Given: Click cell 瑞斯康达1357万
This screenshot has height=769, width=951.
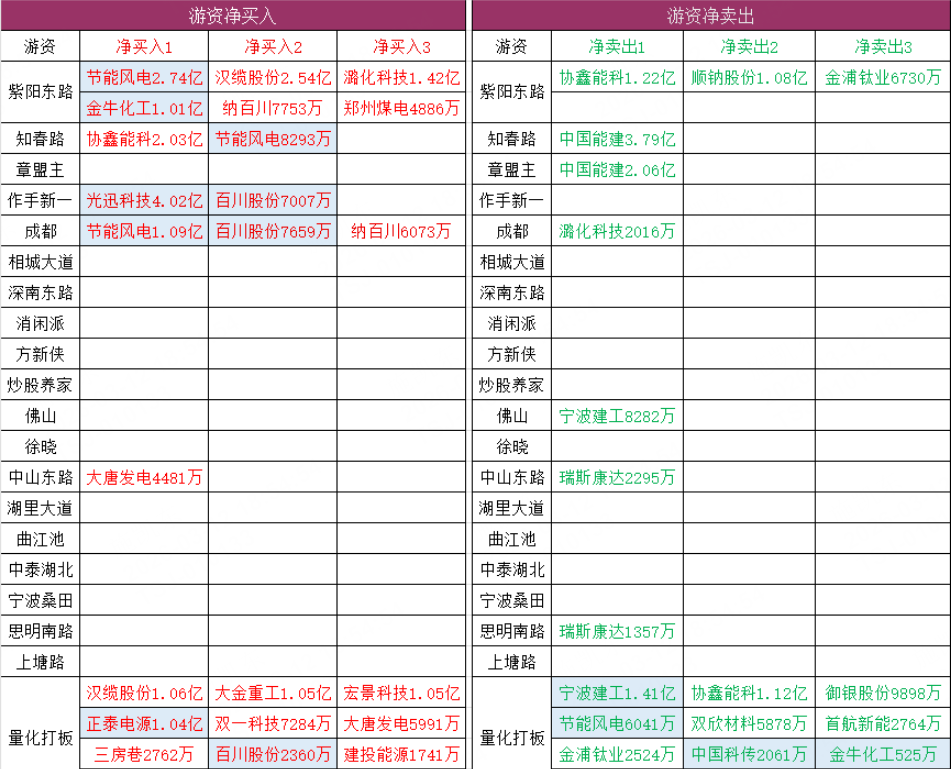Looking at the screenshot, I should (x=617, y=631).
